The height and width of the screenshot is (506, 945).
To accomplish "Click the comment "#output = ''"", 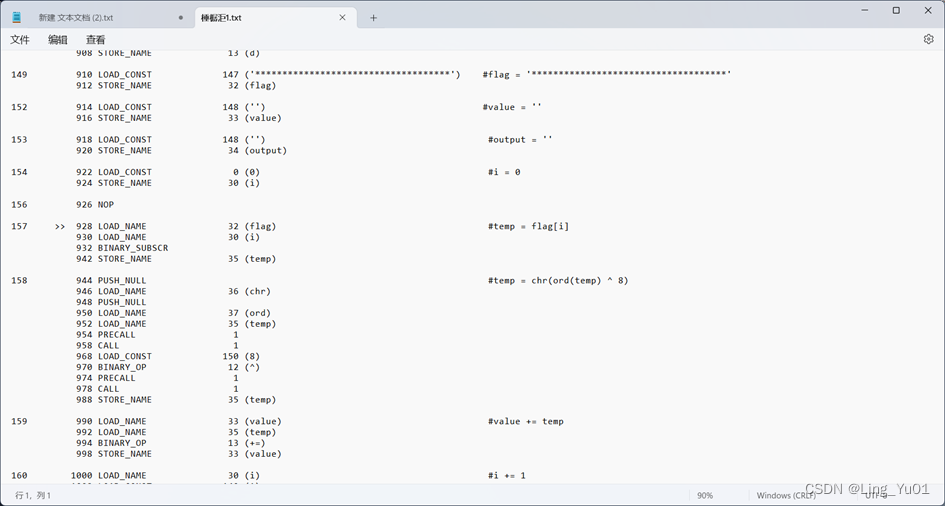I will coord(520,140).
